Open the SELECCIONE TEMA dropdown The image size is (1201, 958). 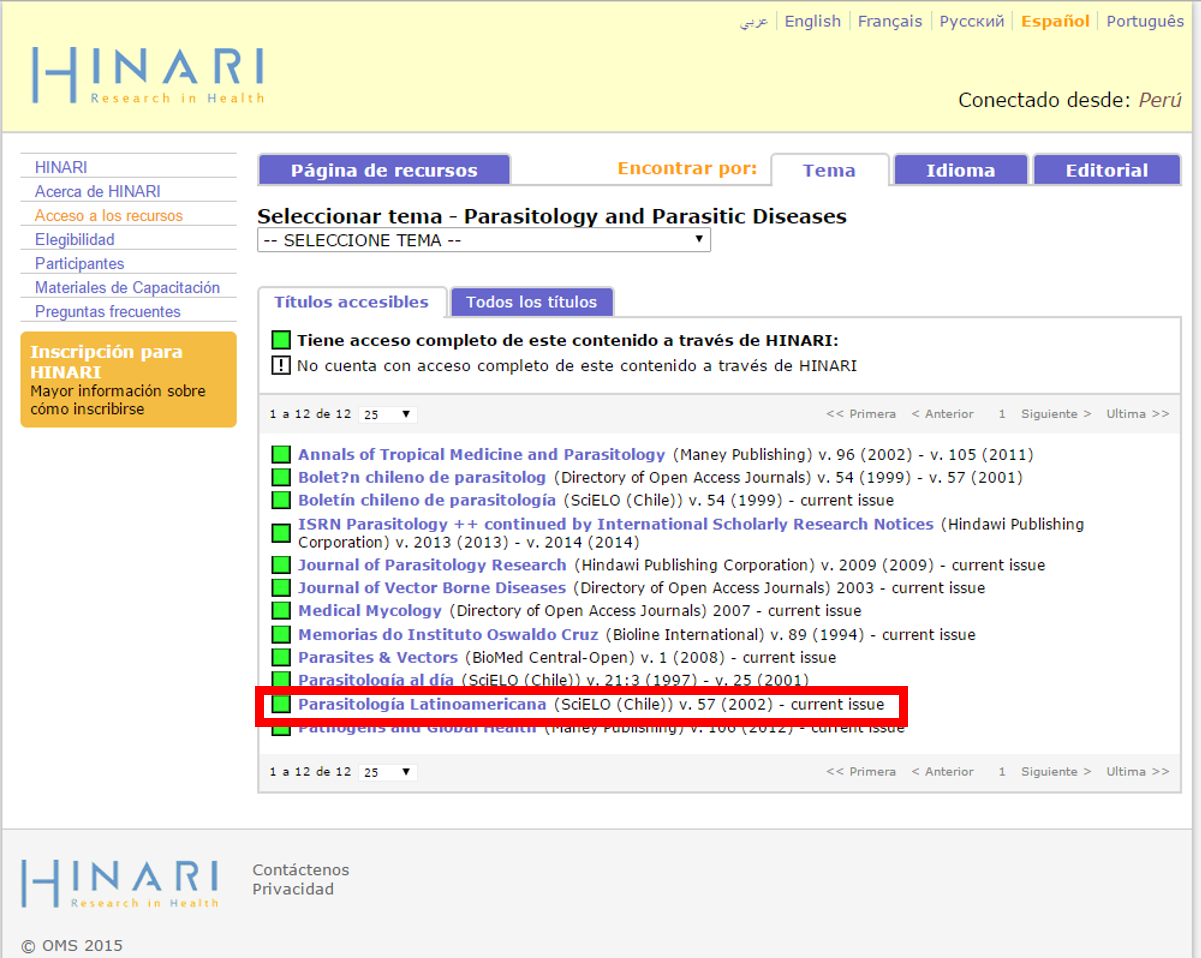click(x=484, y=240)
